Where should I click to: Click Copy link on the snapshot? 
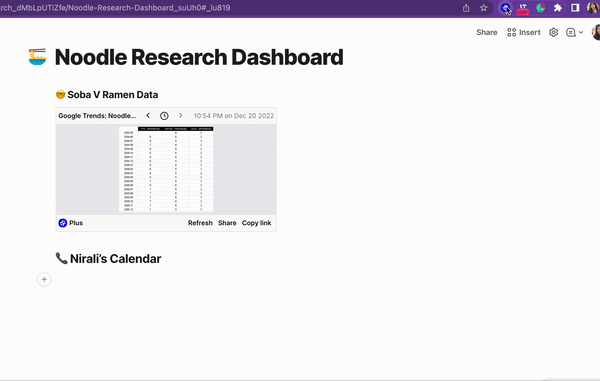(x=256, y=223)
